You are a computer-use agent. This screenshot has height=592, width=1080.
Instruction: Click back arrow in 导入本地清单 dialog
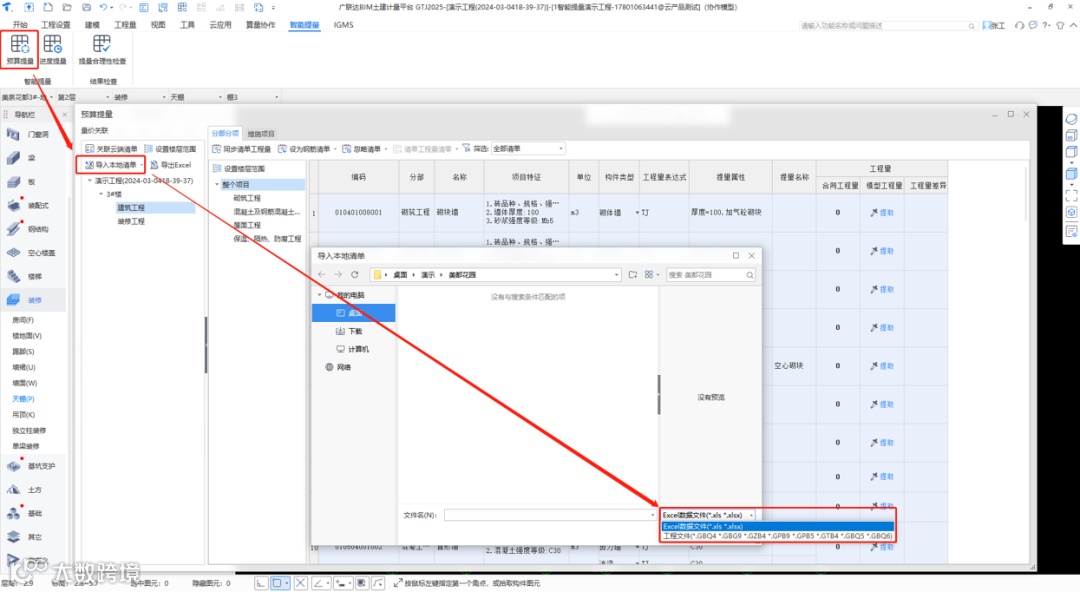coord(322,274)
